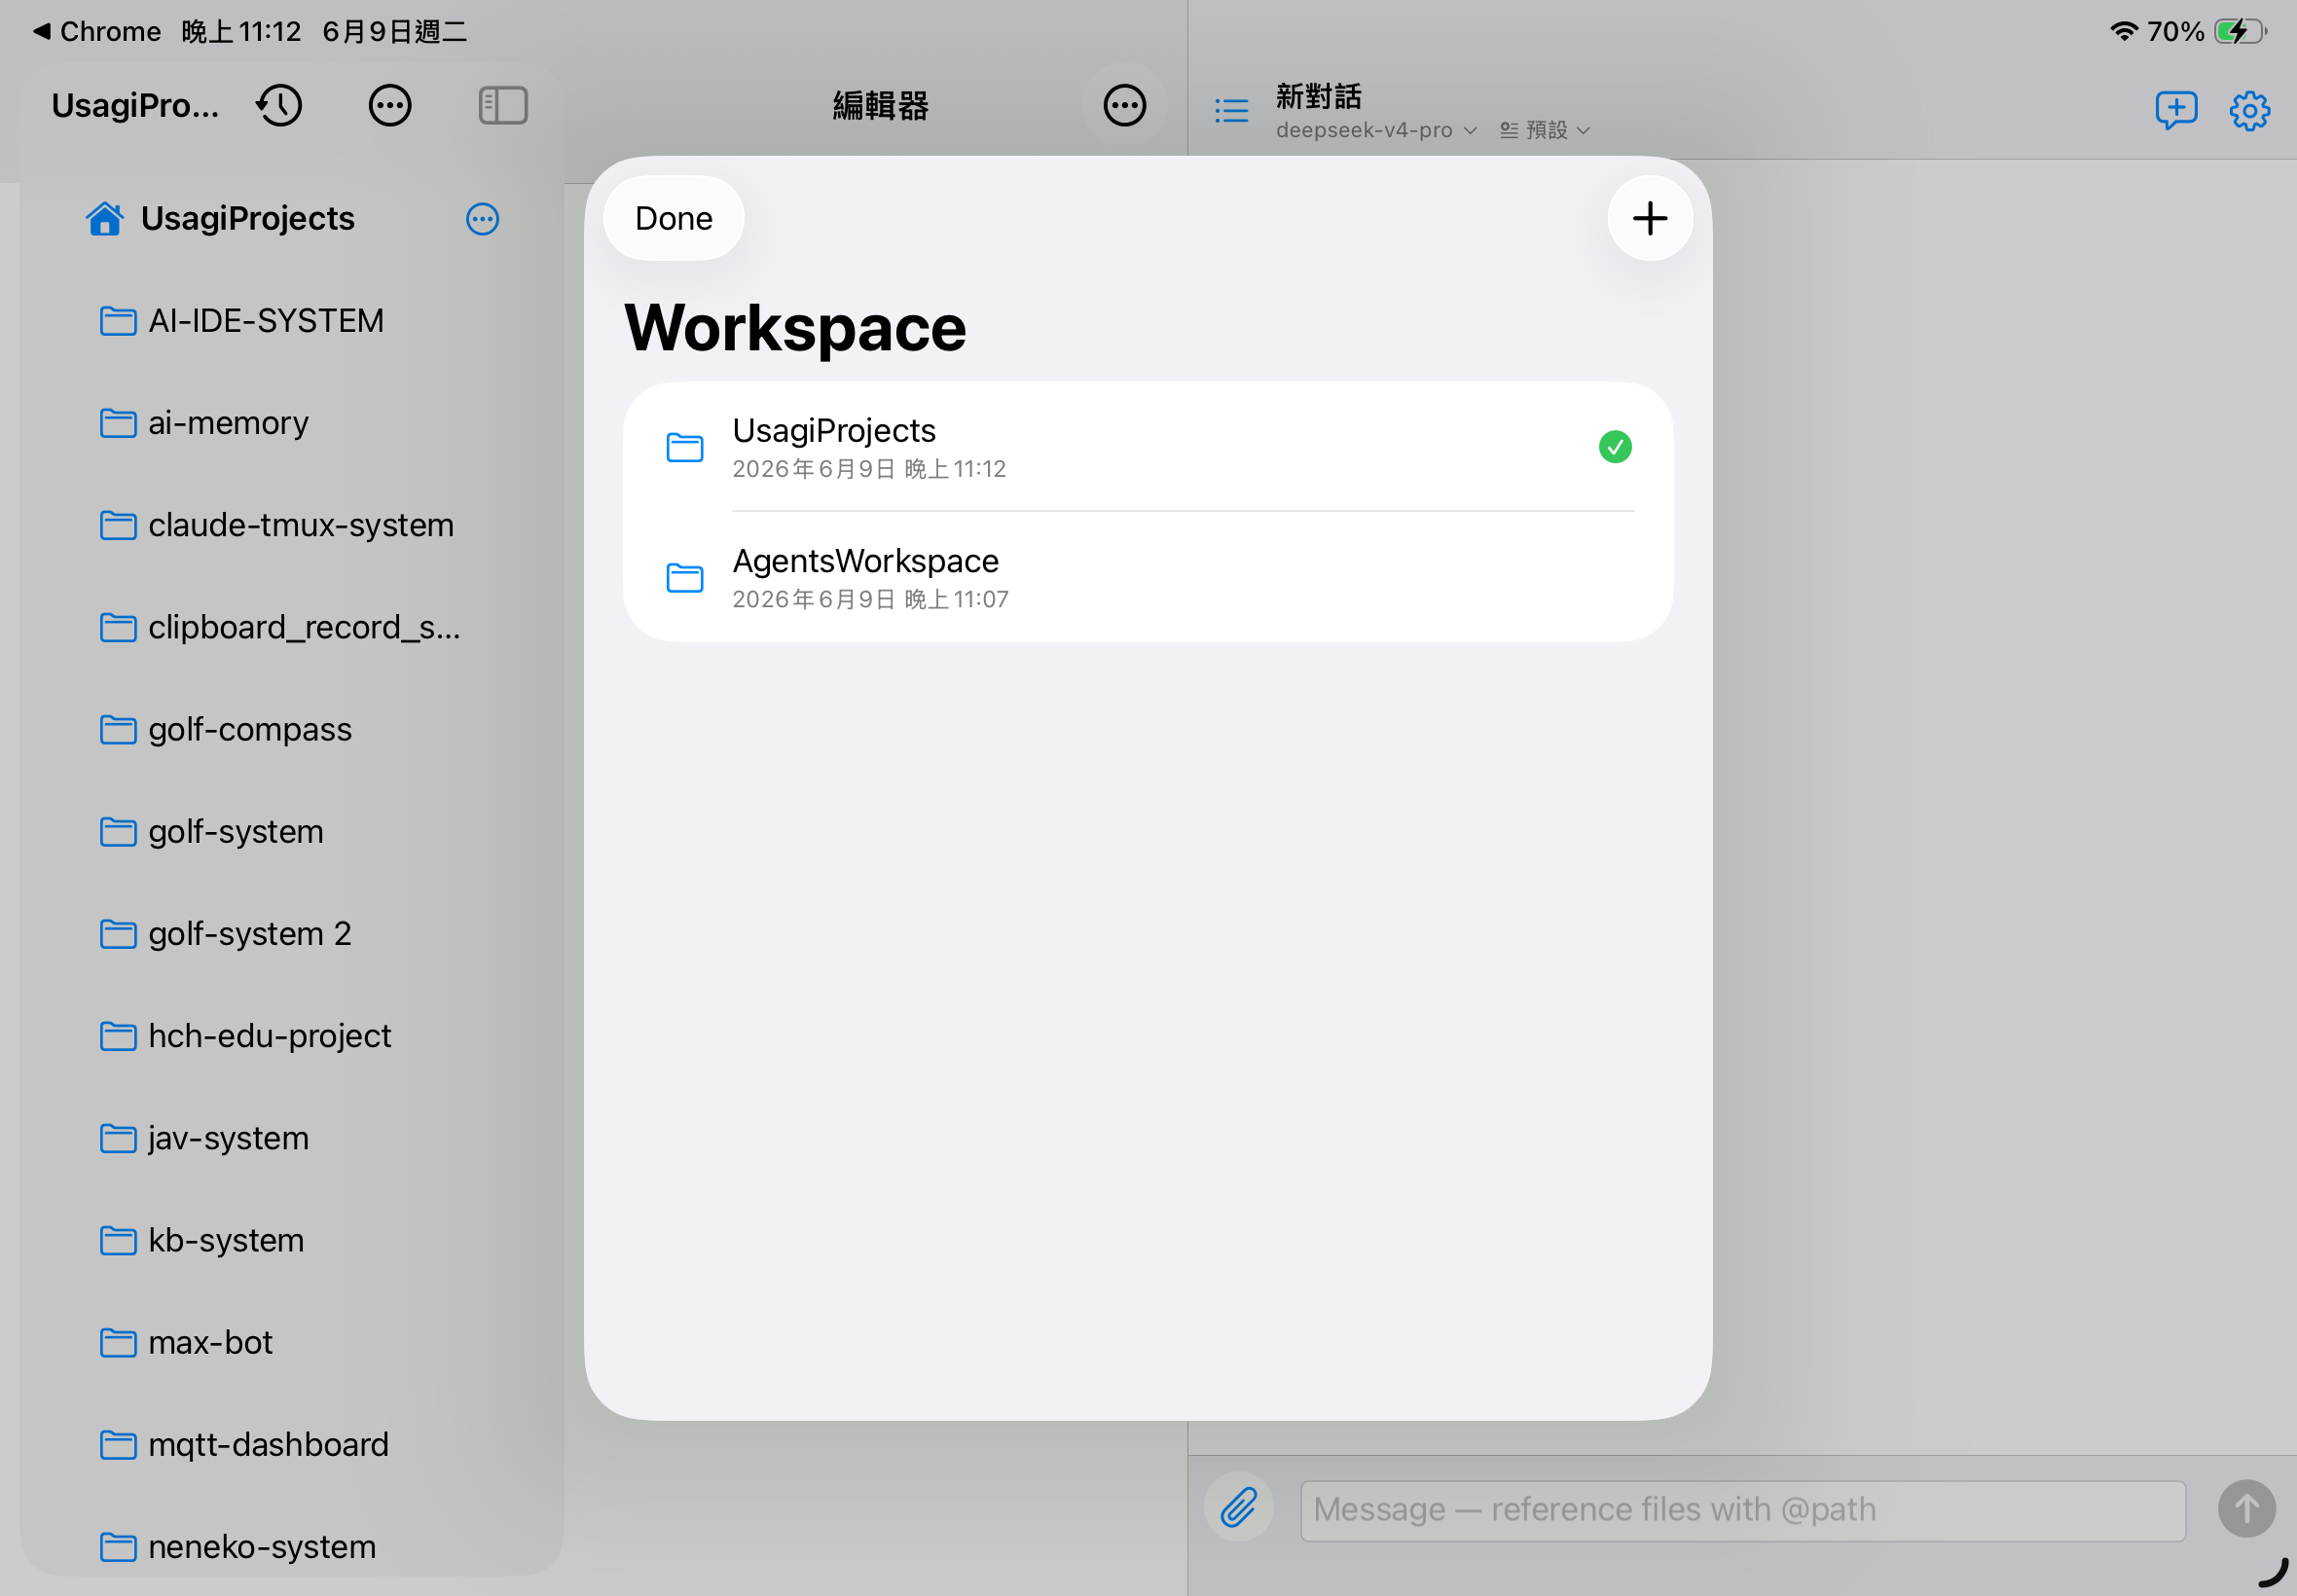Image resolution: width=2297 pixels, height=1596 pixels.
Task: Click the UsagiProjects home icon
Action: (x=104, y=218)
